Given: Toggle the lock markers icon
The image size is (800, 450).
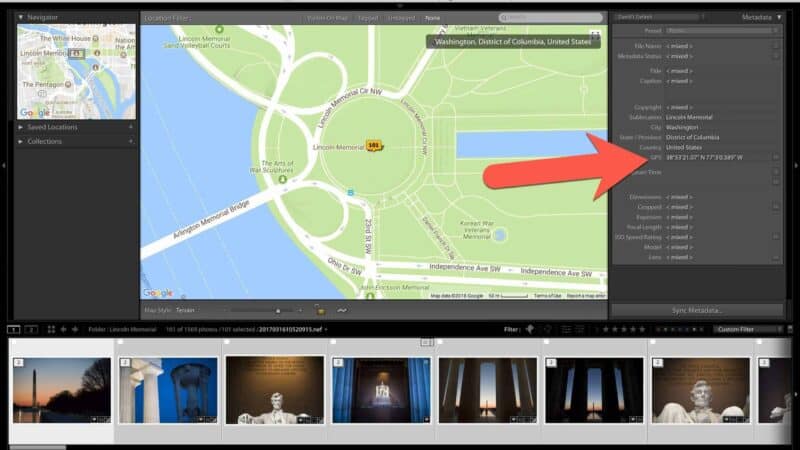Looking at the screenshot, I should [320, 310].
